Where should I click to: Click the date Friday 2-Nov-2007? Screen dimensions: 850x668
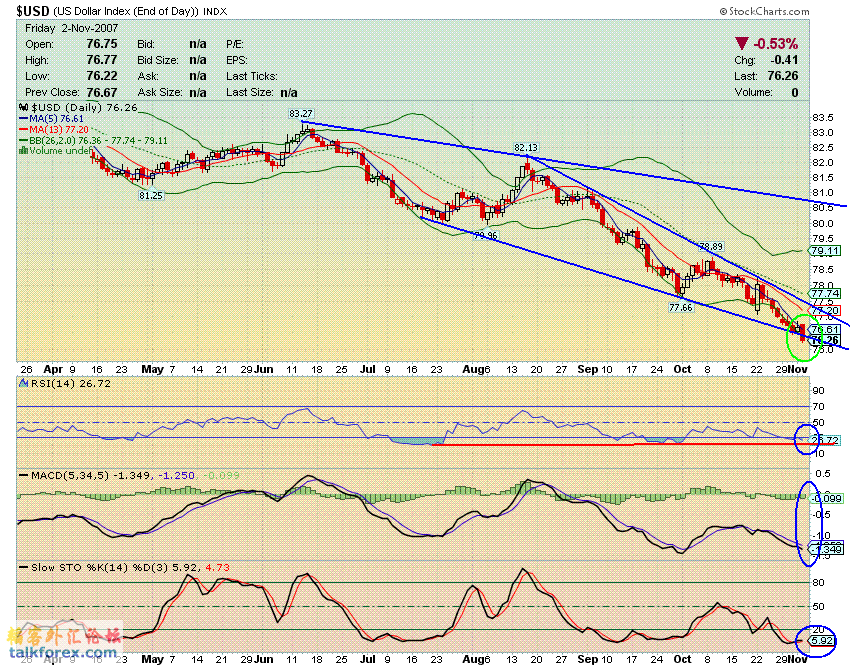pyautogui.click(x=71, y=28)
